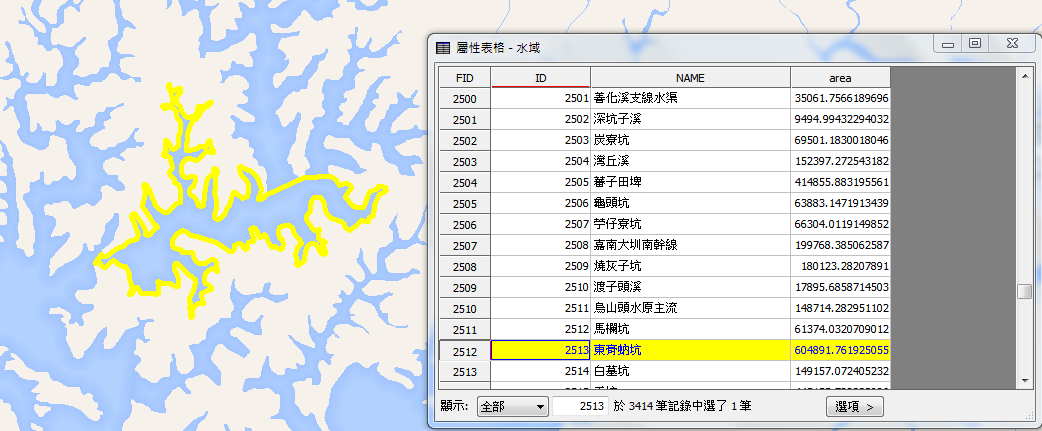Click the cell named 烏山頭水庫主流
This screenshot has height=431, width=1042.
690,308
